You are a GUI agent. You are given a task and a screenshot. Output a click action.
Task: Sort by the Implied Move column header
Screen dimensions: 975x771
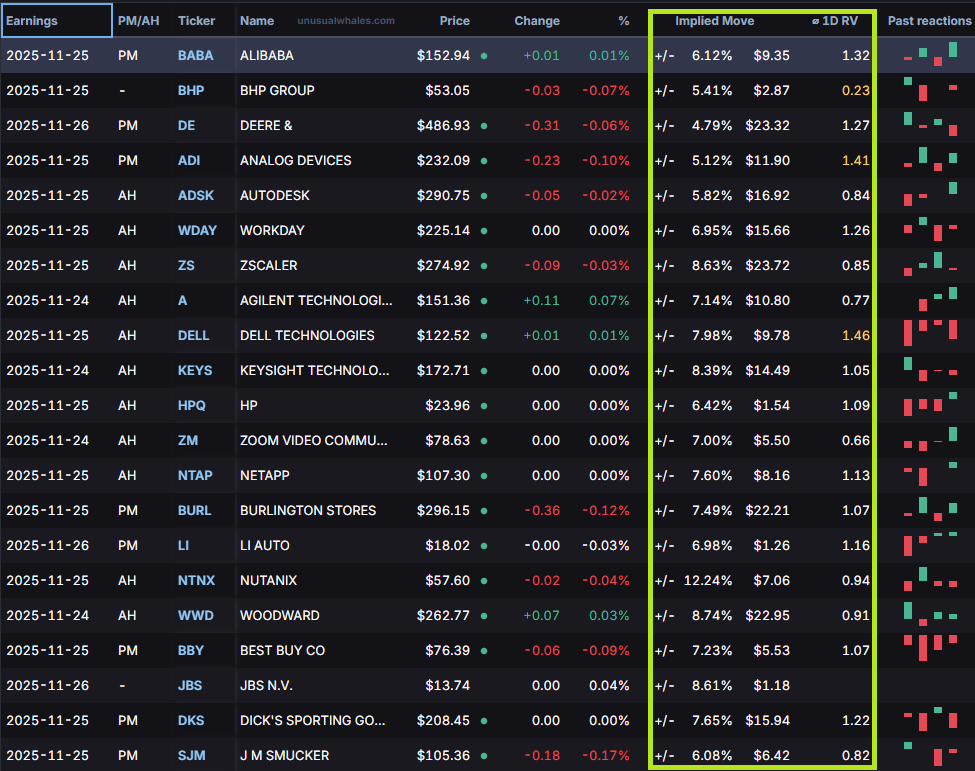tap(714, 21)
